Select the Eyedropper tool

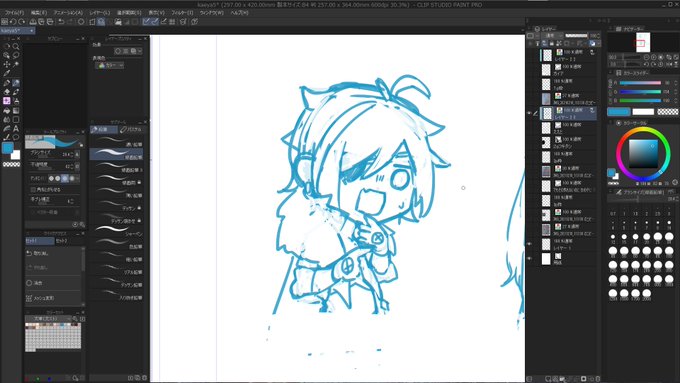[x=7, y=73]
